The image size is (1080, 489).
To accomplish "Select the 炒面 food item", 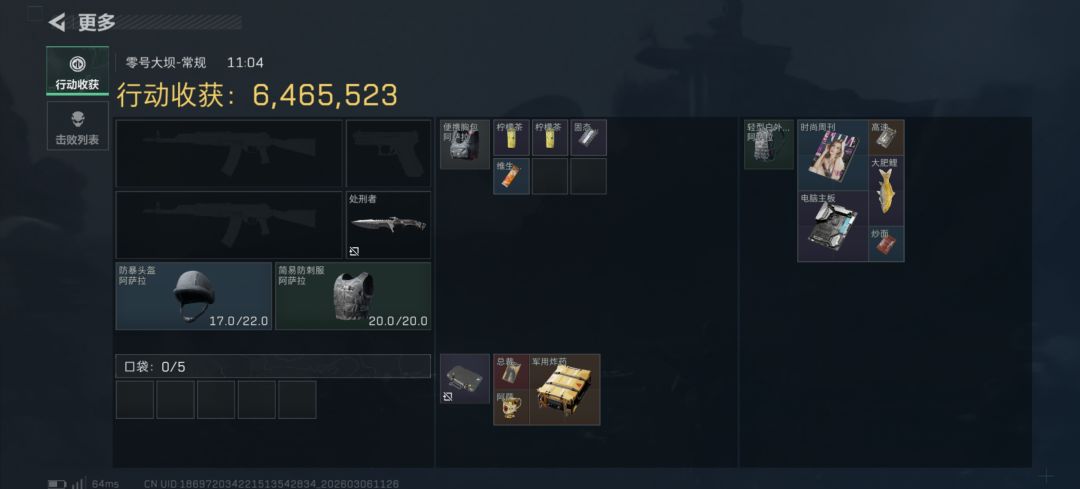I will tap(886, 244).
